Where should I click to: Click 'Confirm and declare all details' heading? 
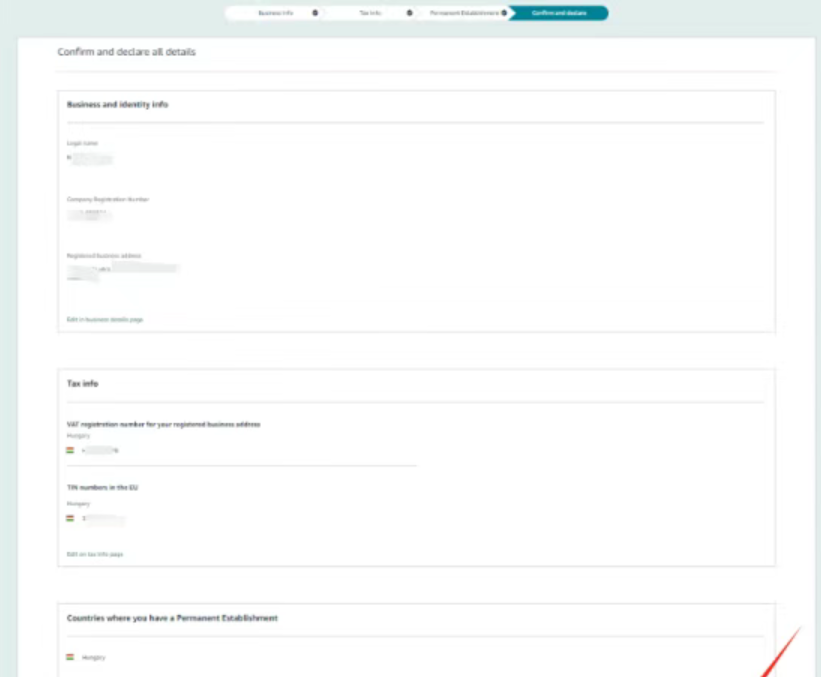[126, 52]
